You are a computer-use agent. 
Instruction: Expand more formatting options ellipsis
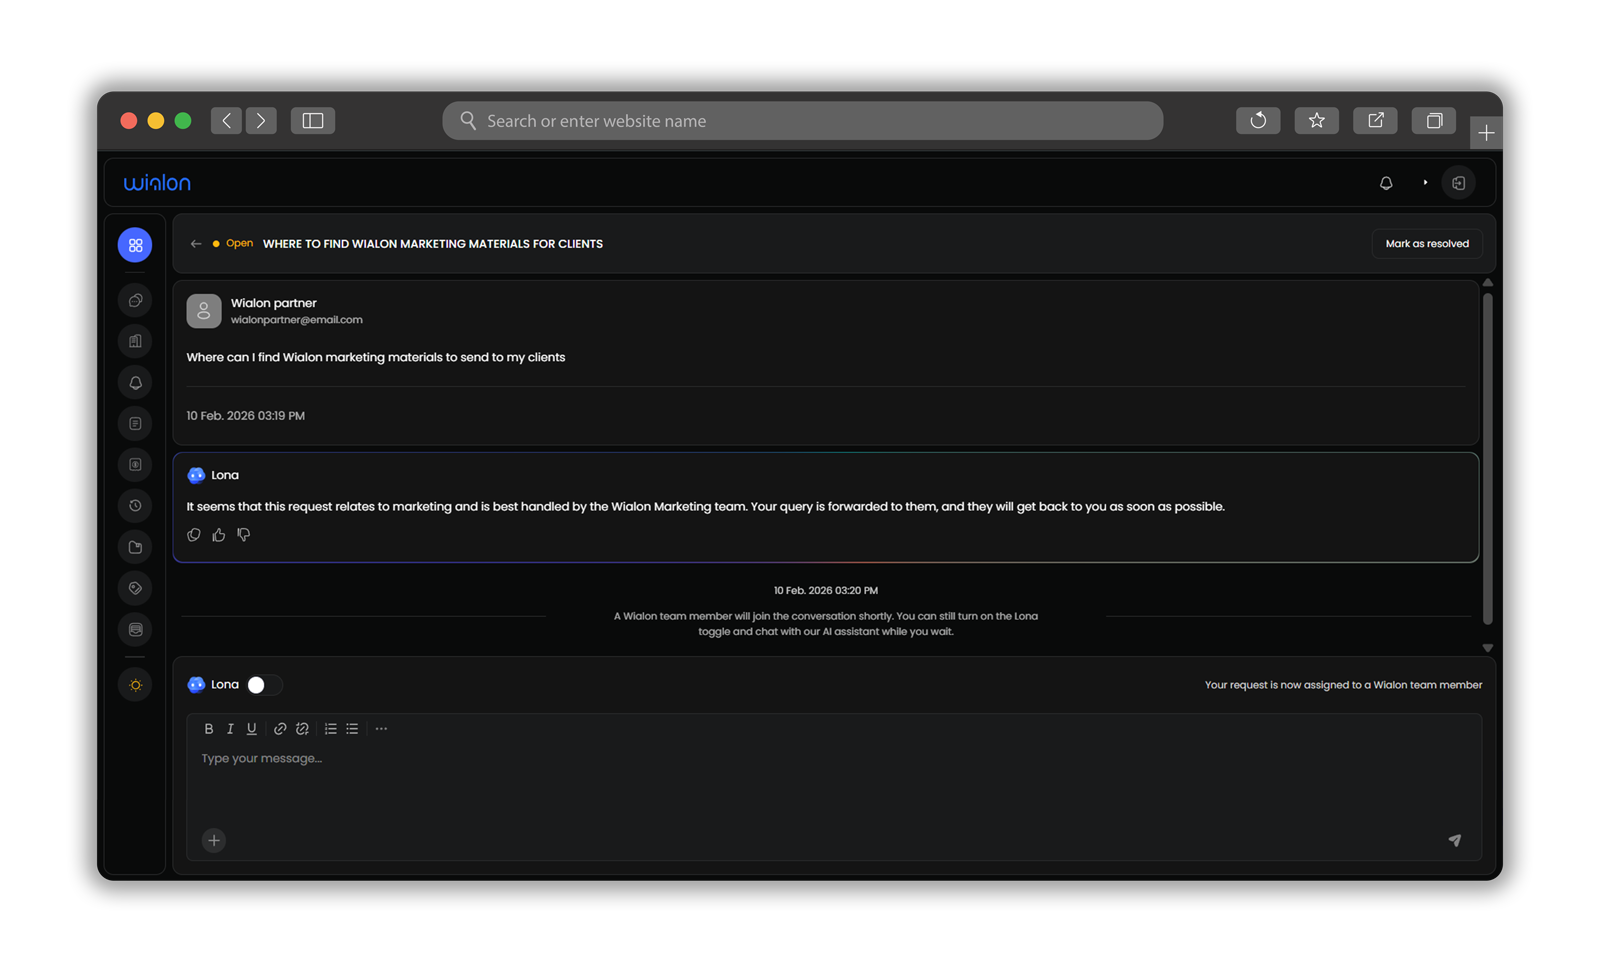[381, 729]
